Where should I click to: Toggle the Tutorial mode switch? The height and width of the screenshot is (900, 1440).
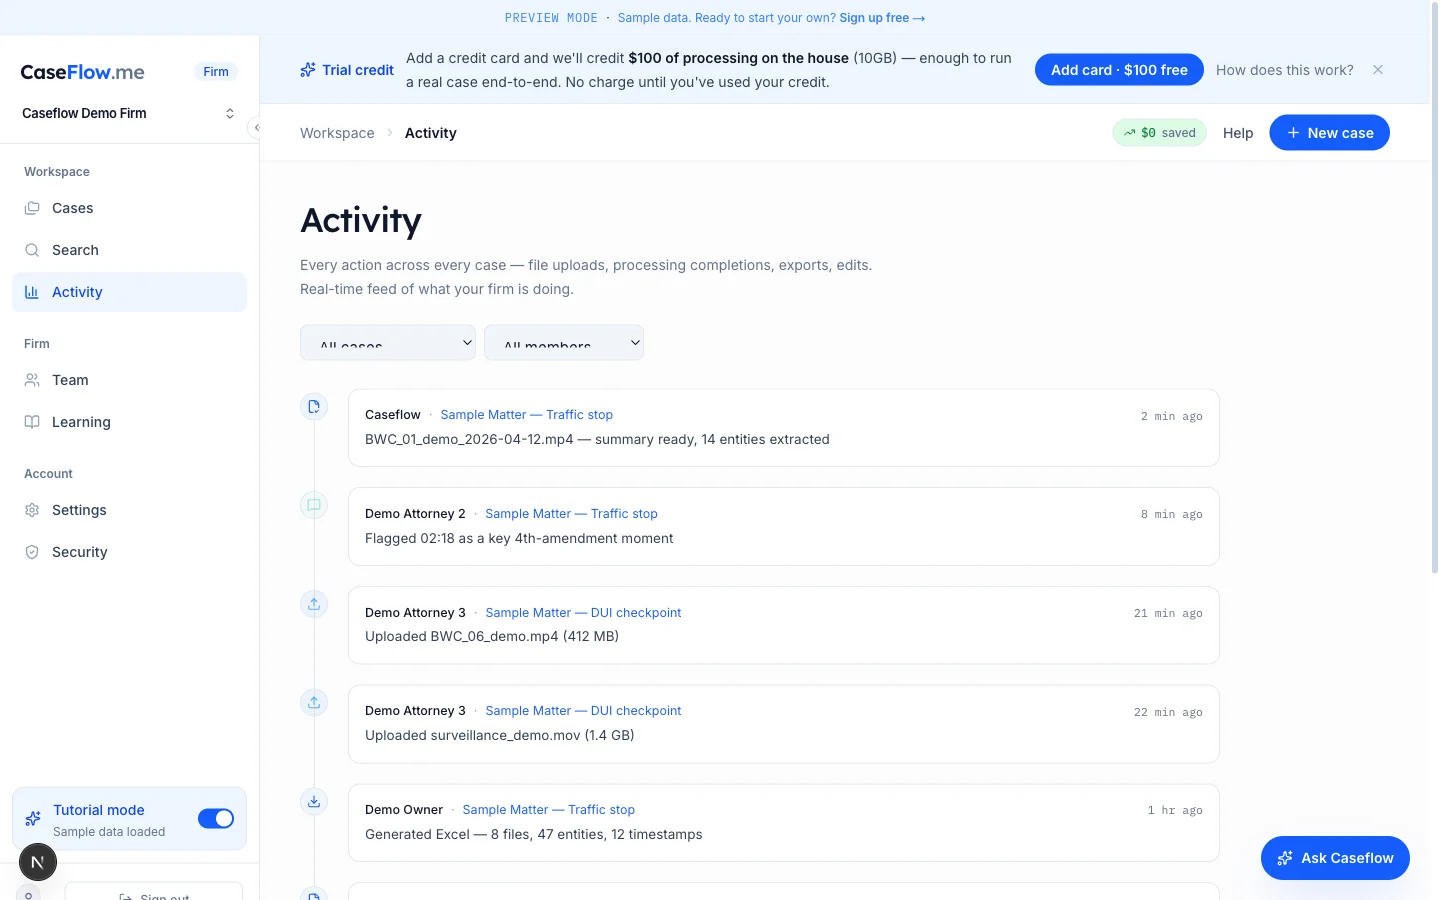[x=216, y=819]
